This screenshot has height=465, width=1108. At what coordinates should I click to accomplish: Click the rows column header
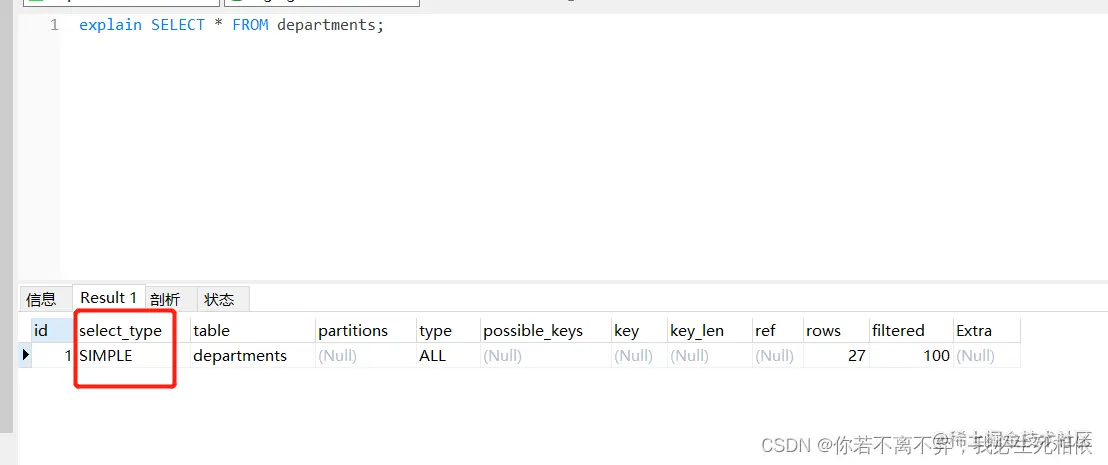pos(836,331)
